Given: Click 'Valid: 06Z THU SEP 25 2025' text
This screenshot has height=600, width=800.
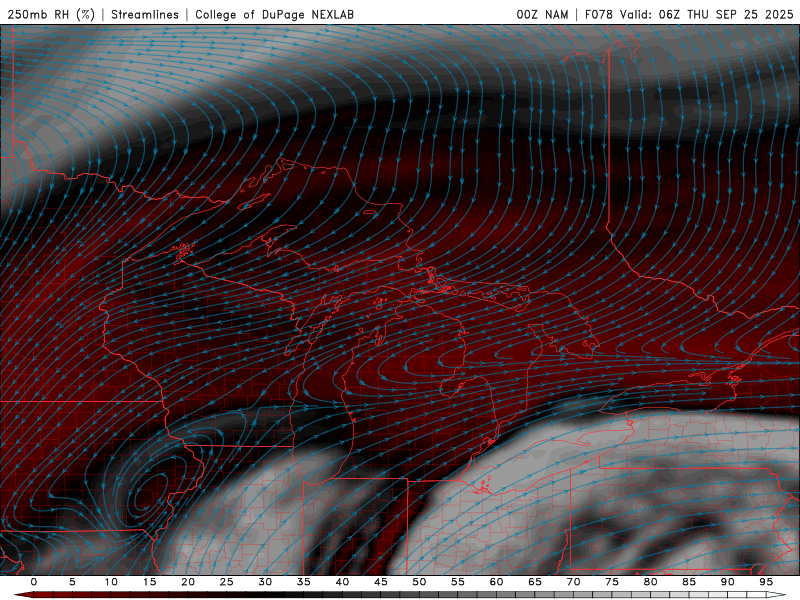Looking at the screenshot, I should point(707,14).
